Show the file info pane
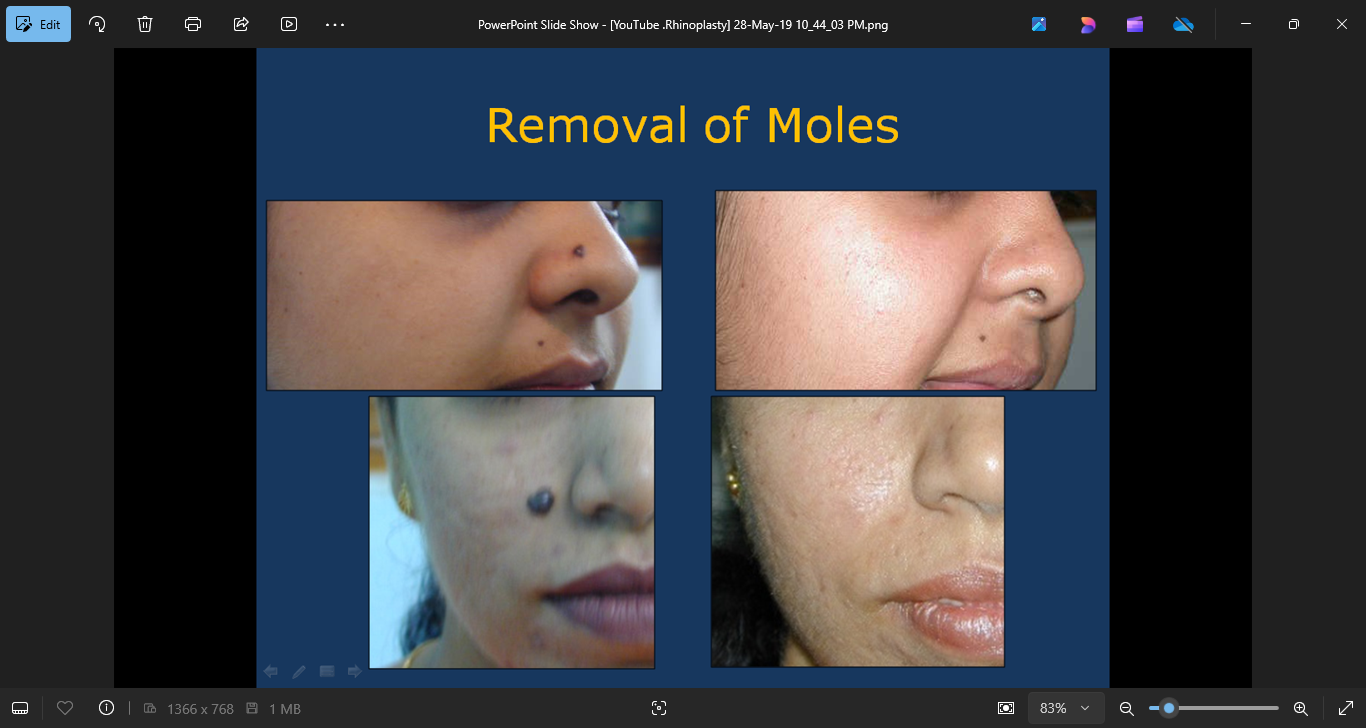 point(107,708)
